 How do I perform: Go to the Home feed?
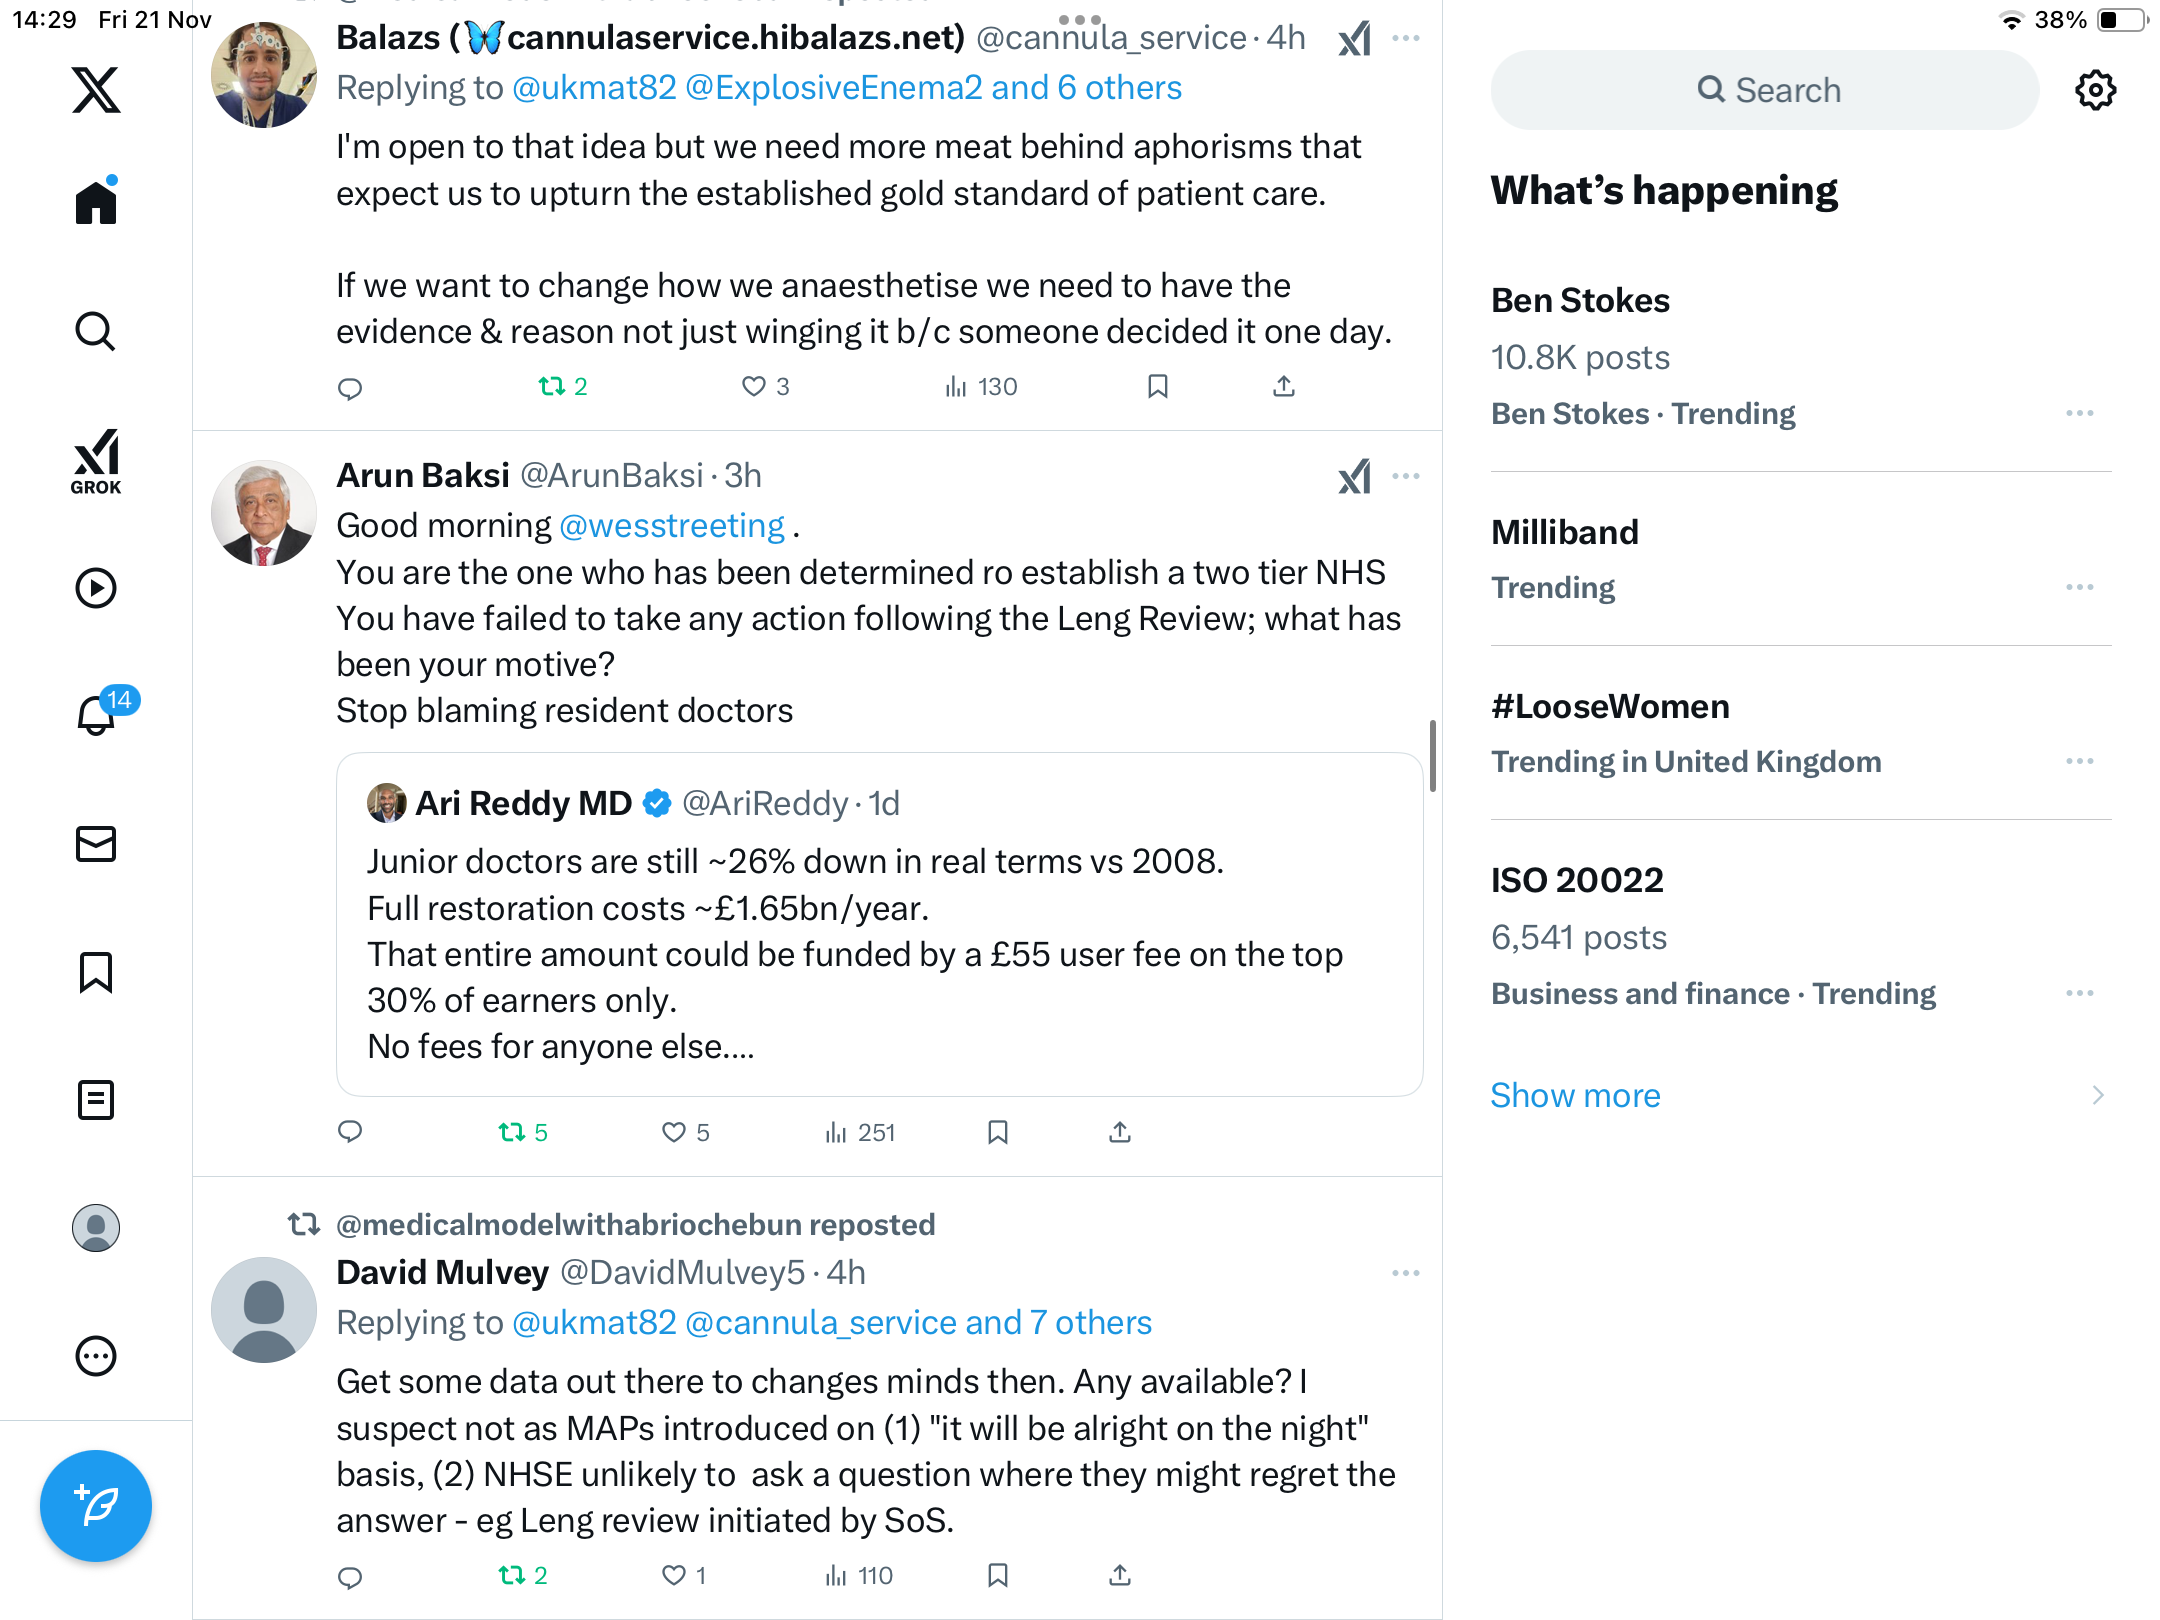point(96,203)
